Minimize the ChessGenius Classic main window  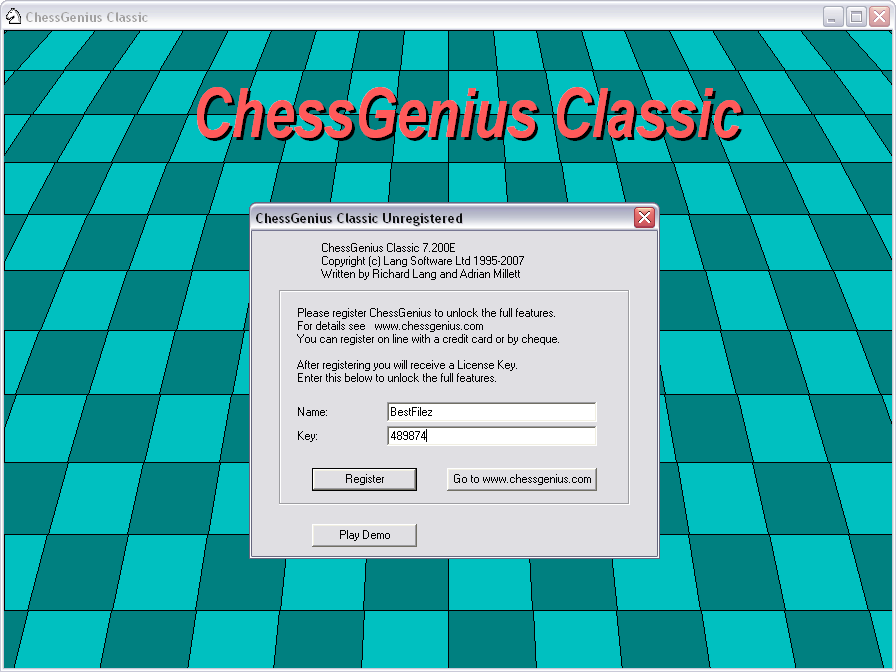[x=834, y=16]
